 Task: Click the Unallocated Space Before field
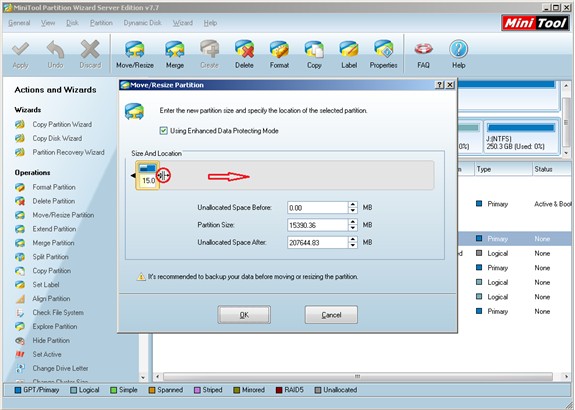point(317,208)
